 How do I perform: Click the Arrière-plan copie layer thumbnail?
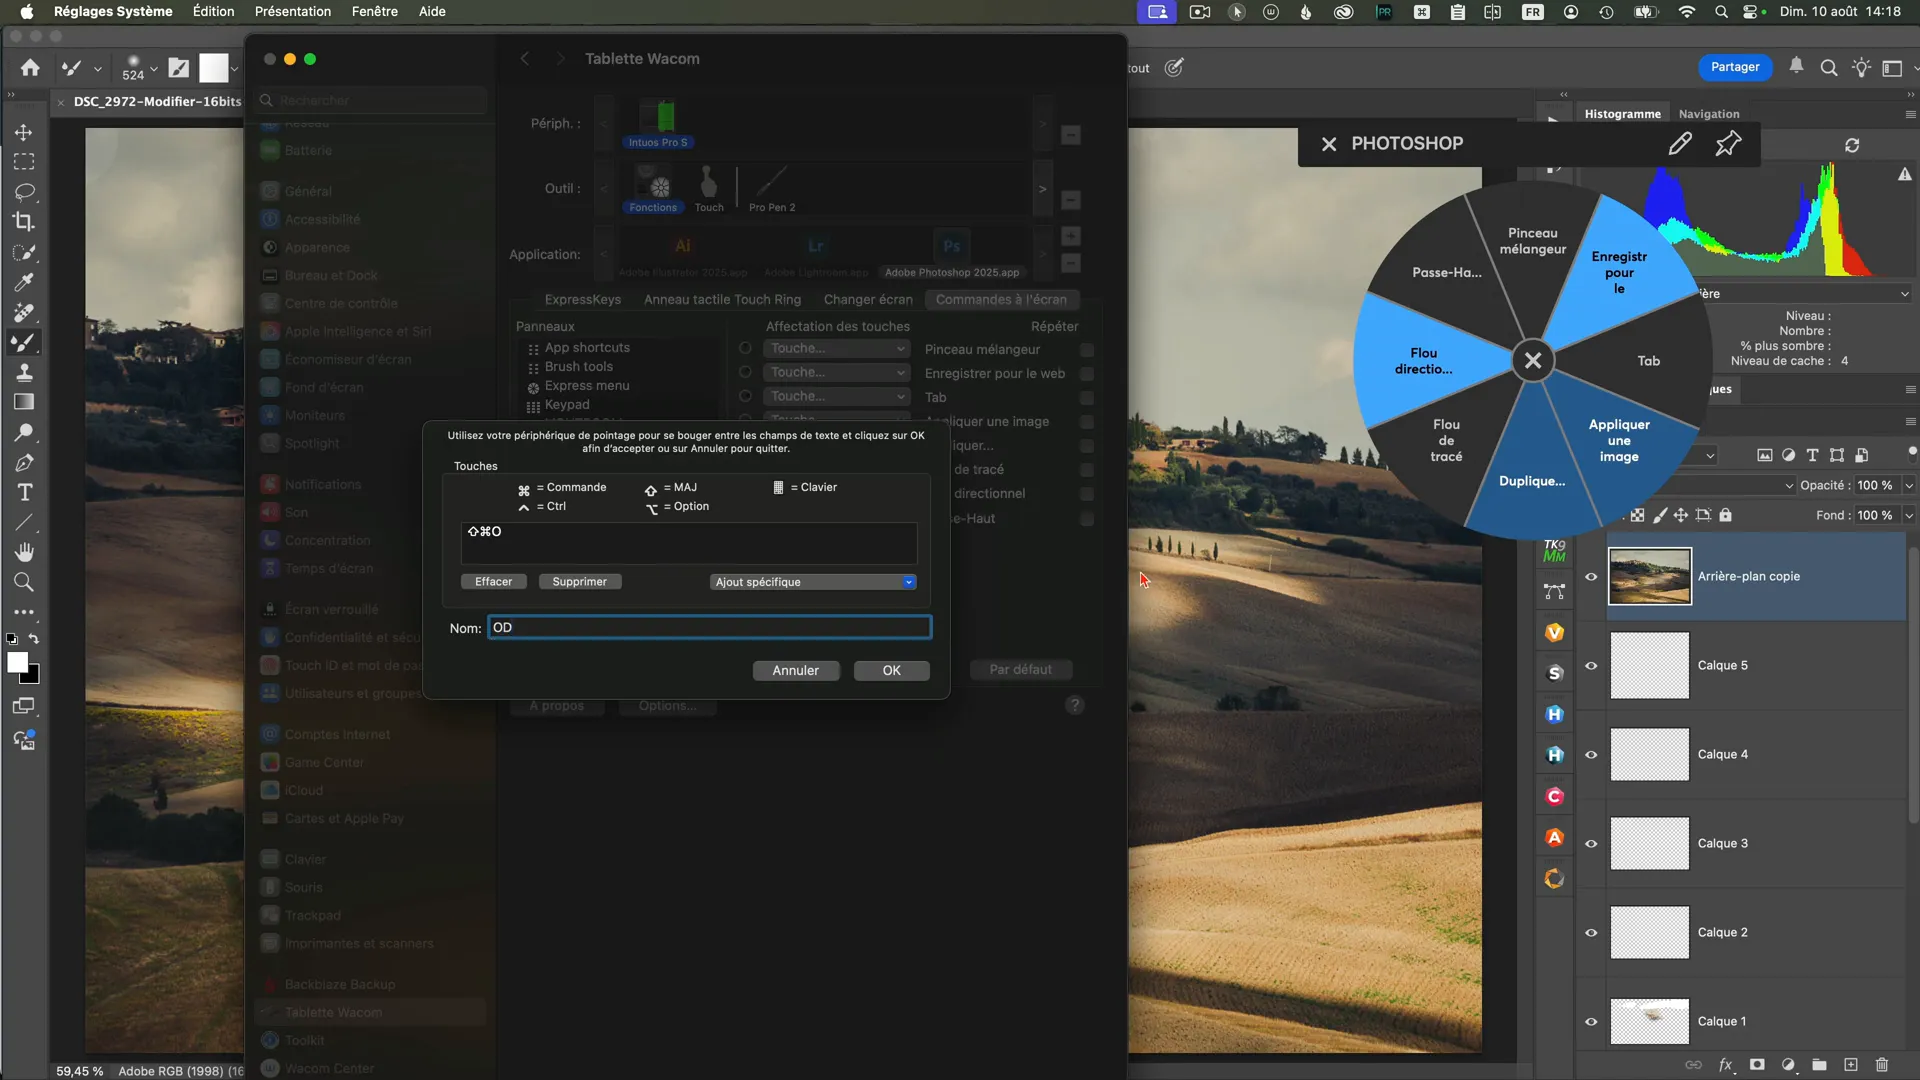[1650, 576]
